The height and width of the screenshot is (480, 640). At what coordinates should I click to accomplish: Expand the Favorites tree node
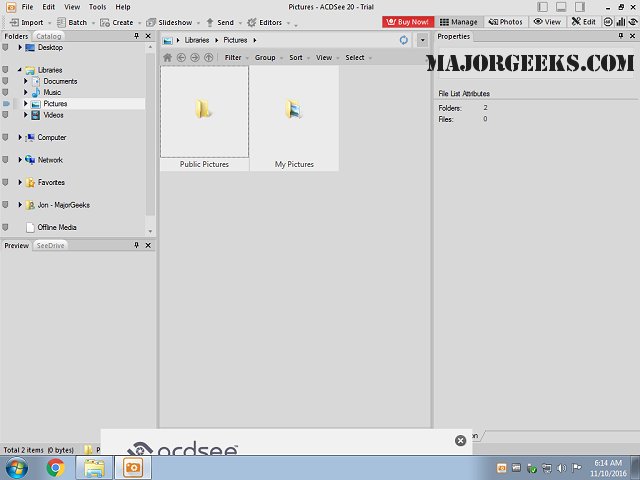[20, 182]
